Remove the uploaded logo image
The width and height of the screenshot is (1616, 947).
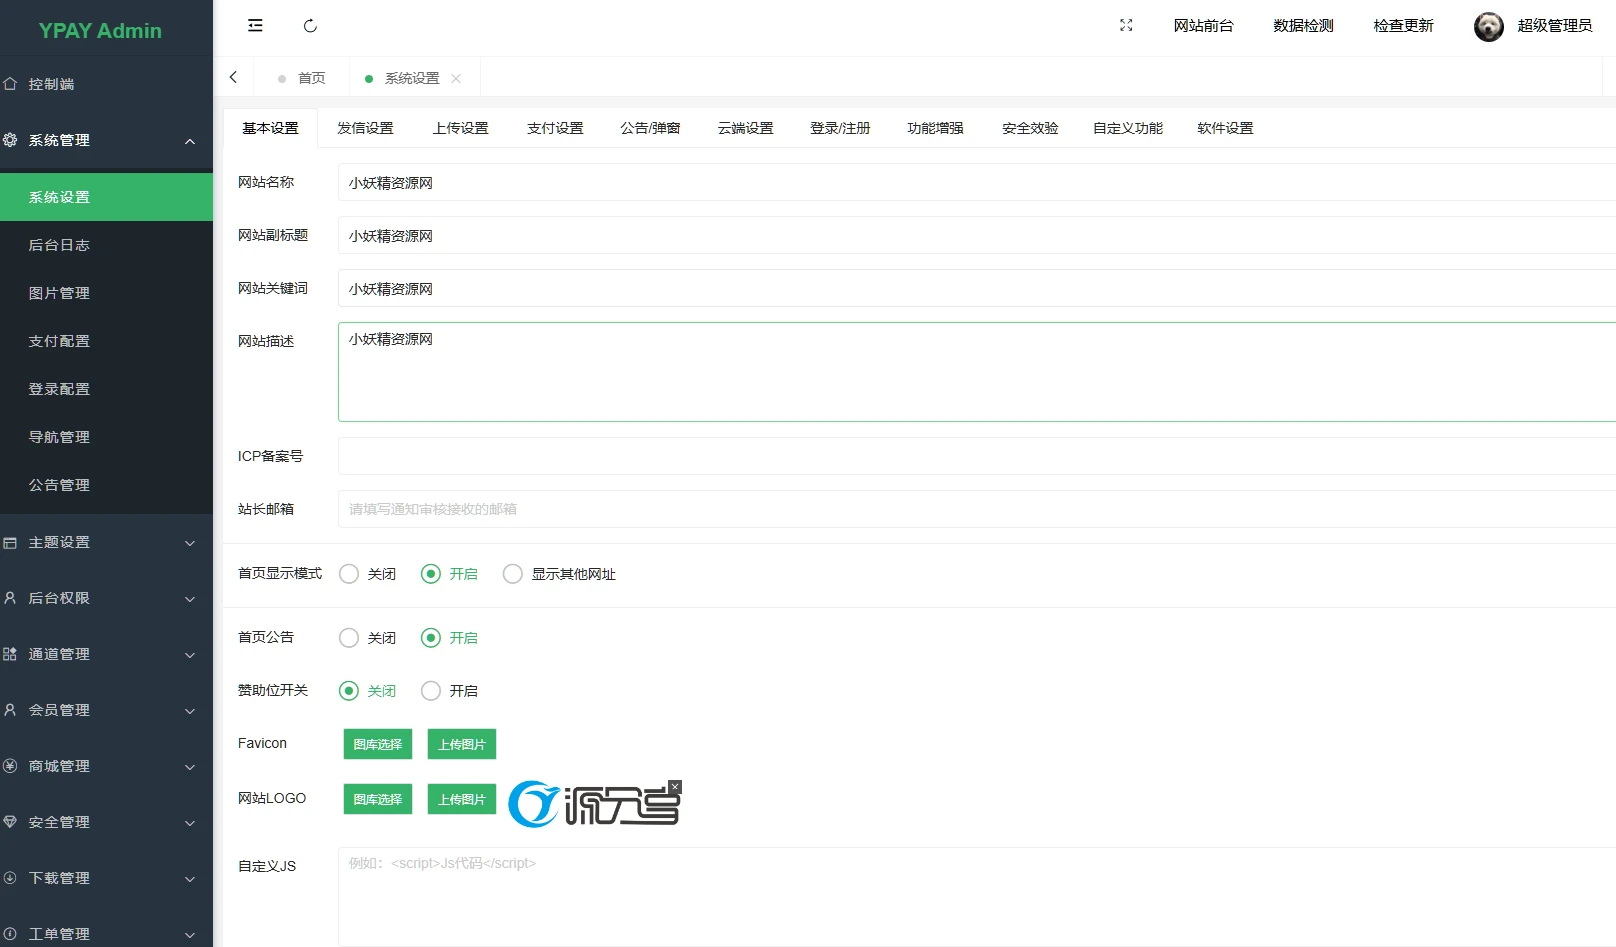[x=675, y=787]
